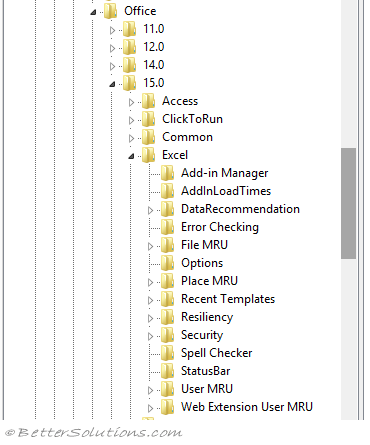Click the folder icon for Add-in Manager

coord(167,173)
